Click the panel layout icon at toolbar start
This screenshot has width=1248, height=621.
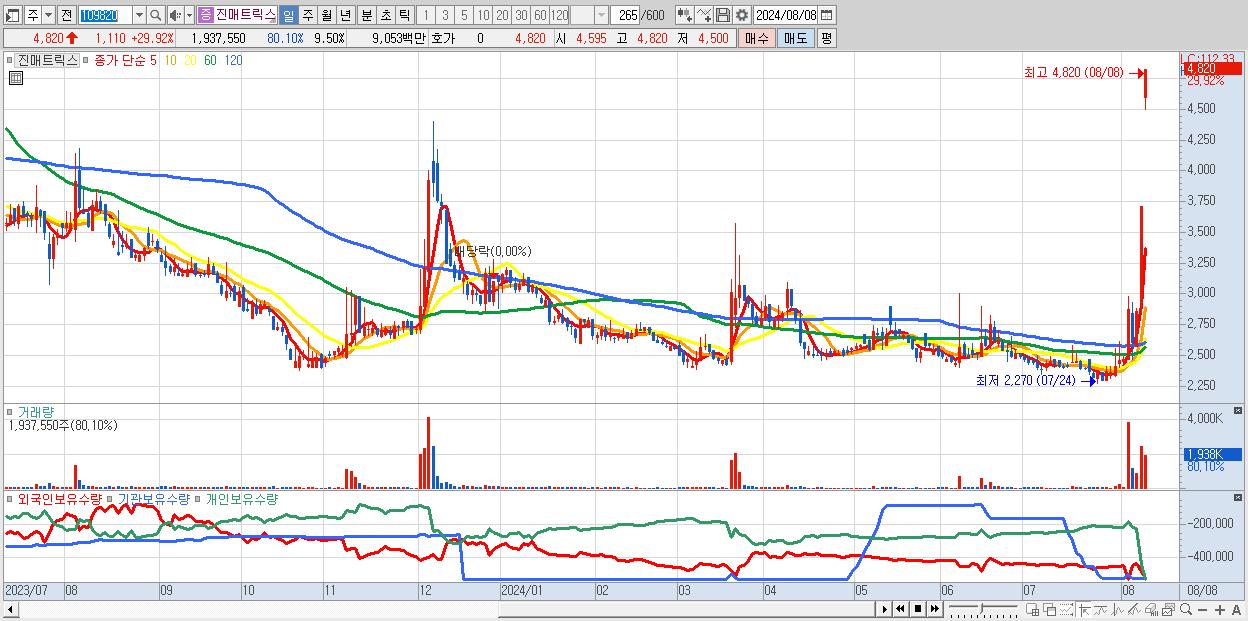coord(12,15)
